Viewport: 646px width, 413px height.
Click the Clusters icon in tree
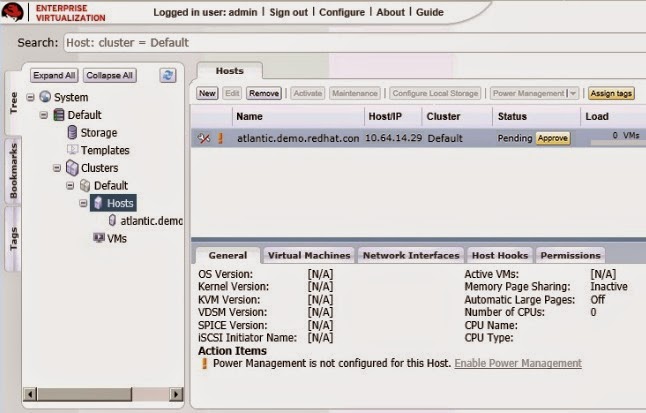(72, 168)
